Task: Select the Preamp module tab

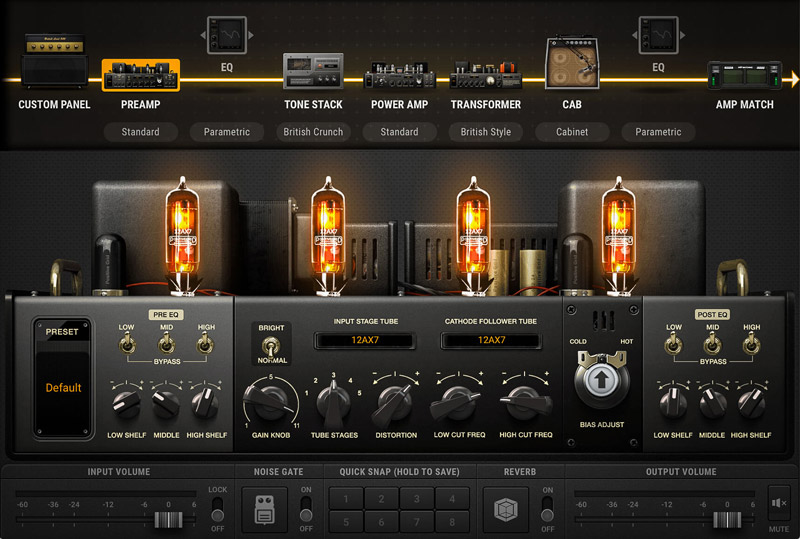Action: tap(140, 75)
